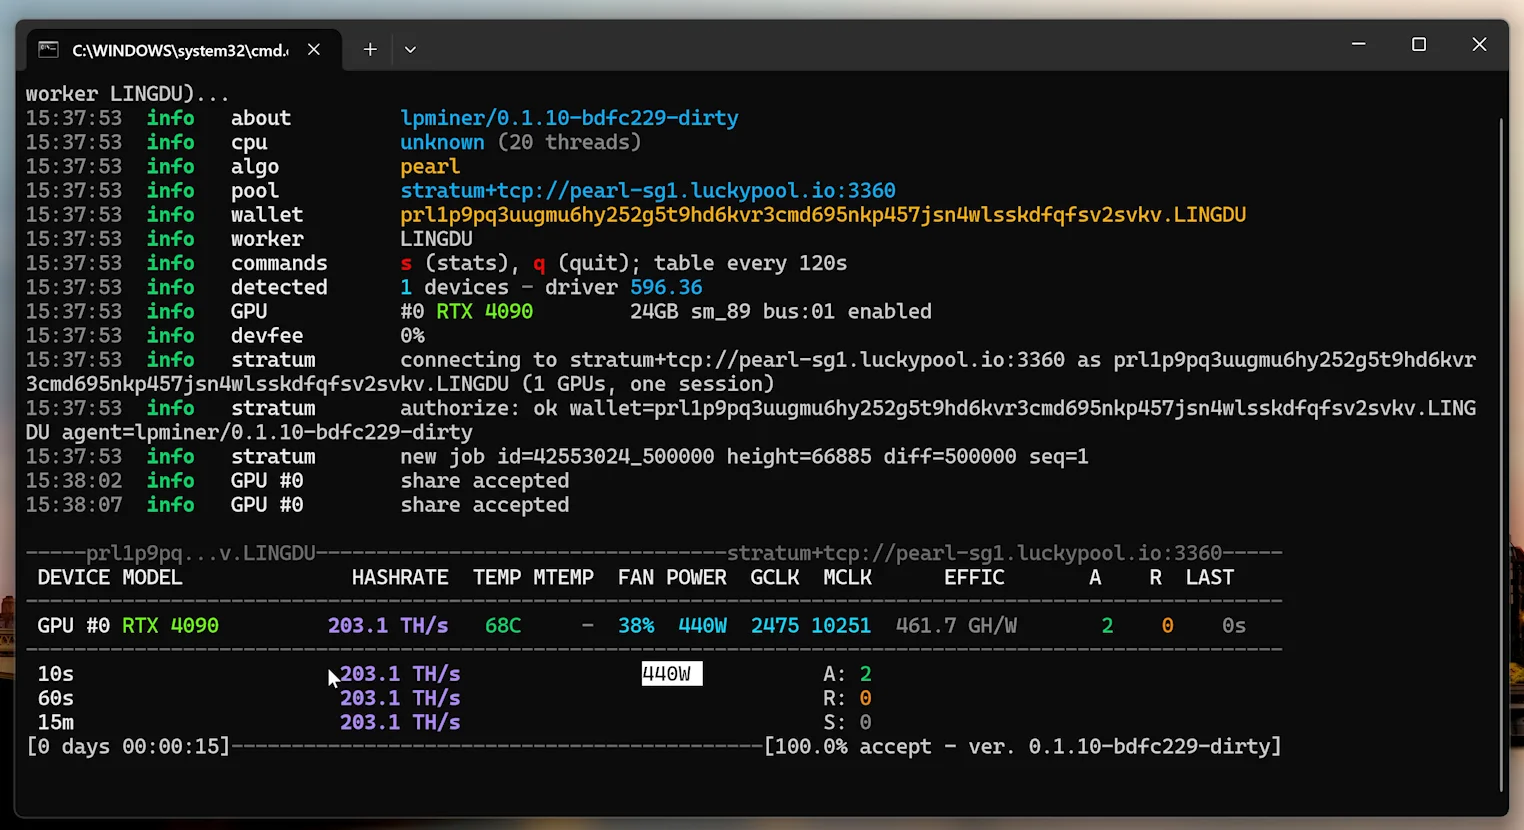The width and height of the screenshot is (1524, 830).
Task: Click the wallet address on the wallet line
Action: (823, 215)
